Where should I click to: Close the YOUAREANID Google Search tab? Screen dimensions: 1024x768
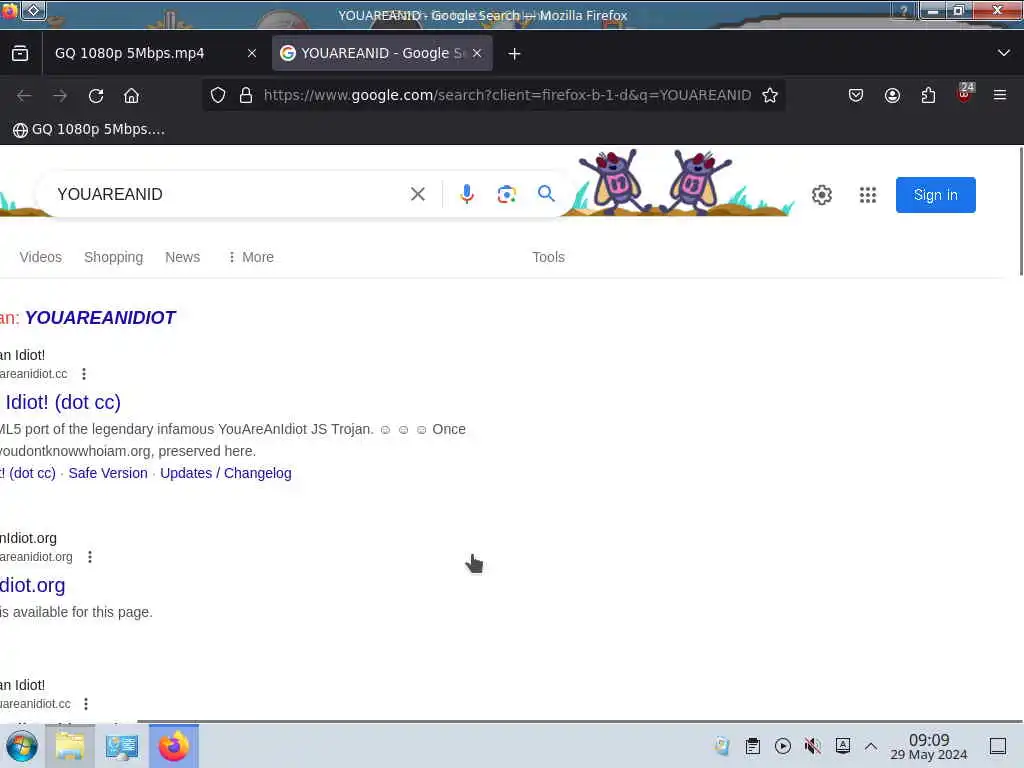click(x=477, y=54)
